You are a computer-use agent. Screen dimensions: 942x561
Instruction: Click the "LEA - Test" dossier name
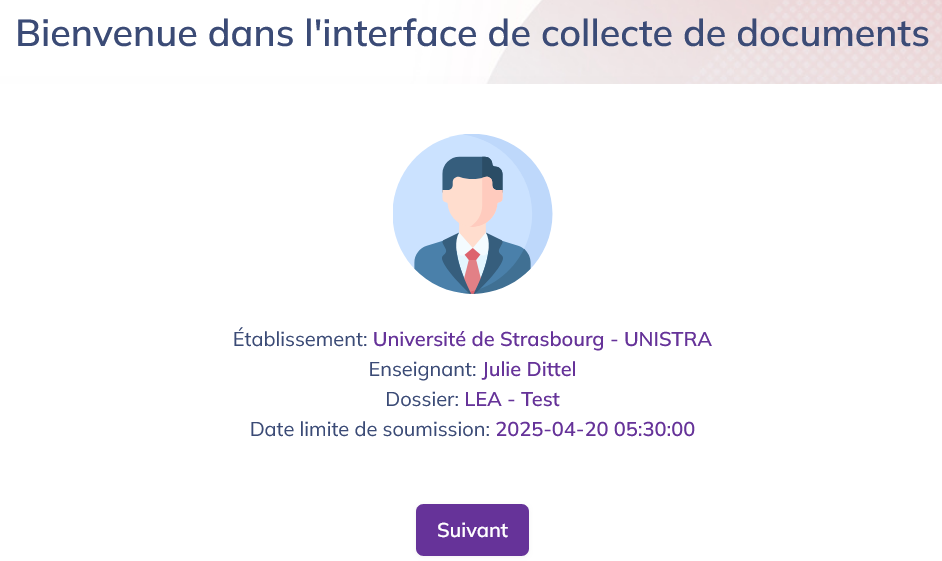(511, 400)
